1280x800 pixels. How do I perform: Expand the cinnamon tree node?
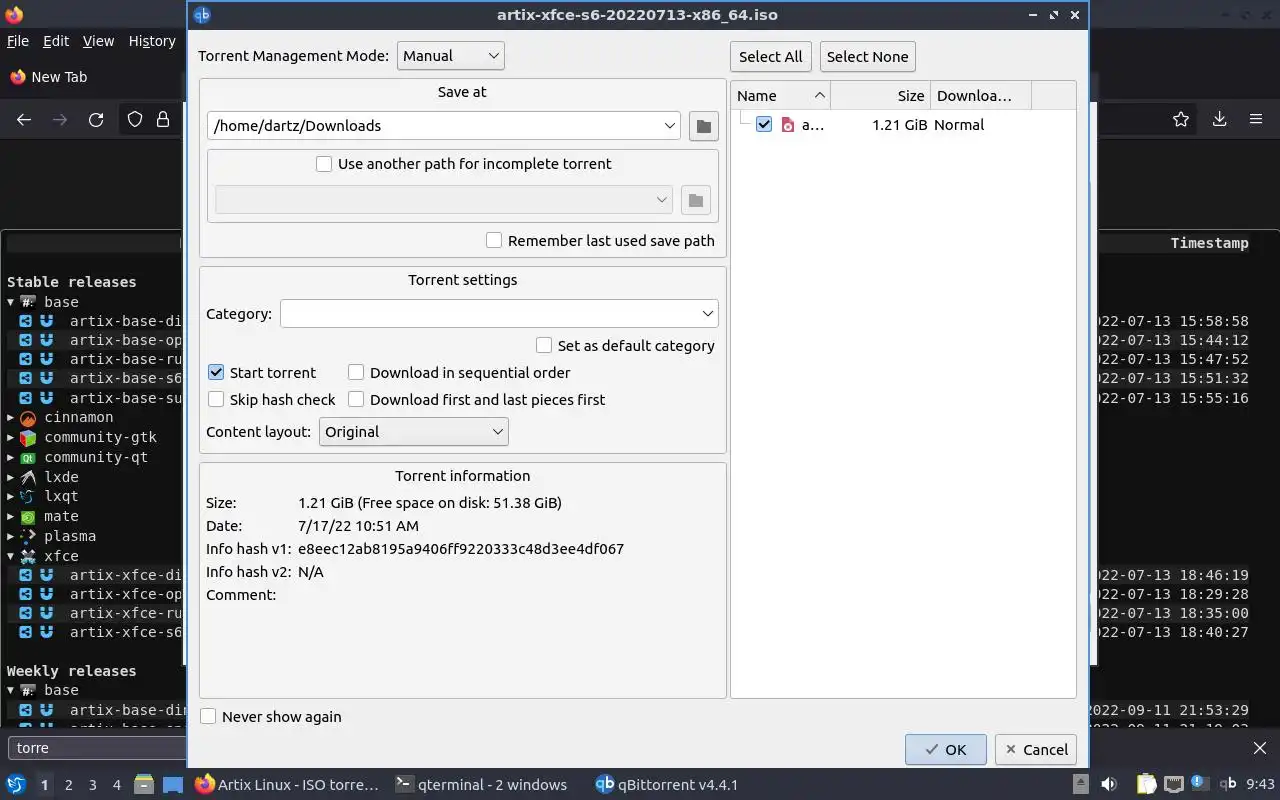(x=11, y=418)
